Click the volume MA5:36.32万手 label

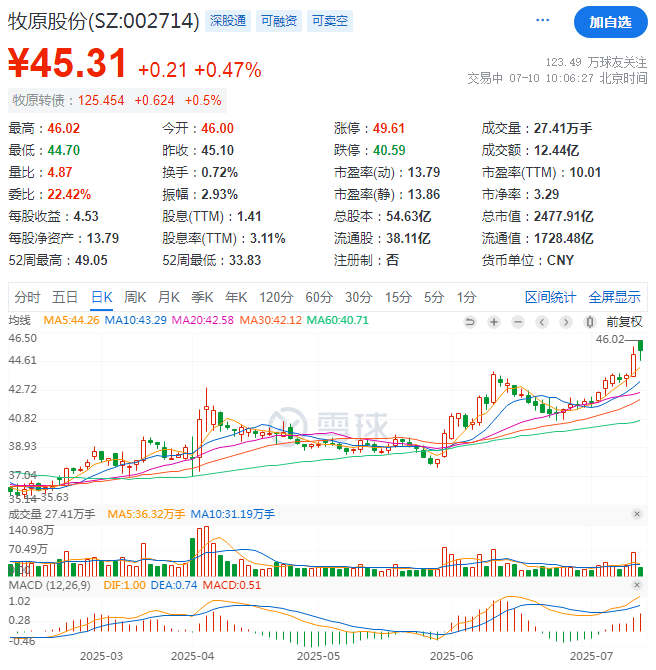tap(146, 514)
